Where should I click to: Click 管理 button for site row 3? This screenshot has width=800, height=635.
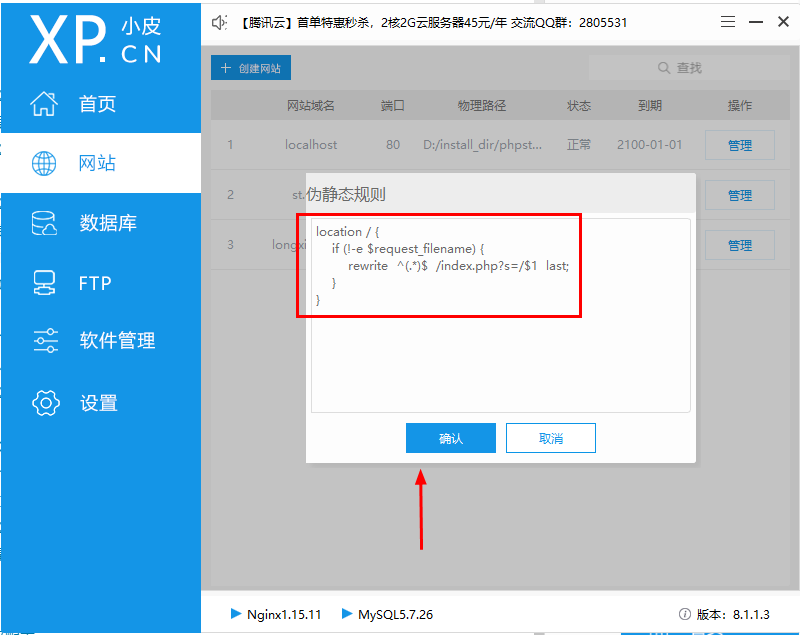point(740,245)
